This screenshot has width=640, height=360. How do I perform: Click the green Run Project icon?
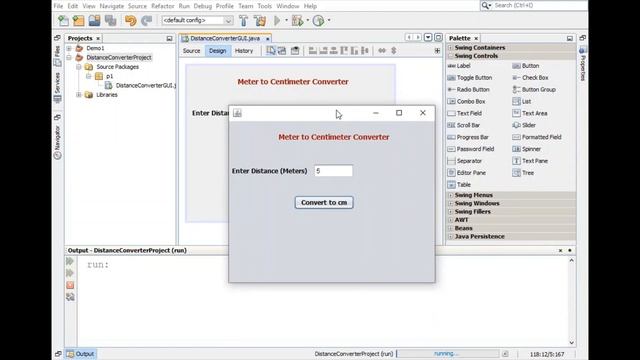click(x=277, y=20)
